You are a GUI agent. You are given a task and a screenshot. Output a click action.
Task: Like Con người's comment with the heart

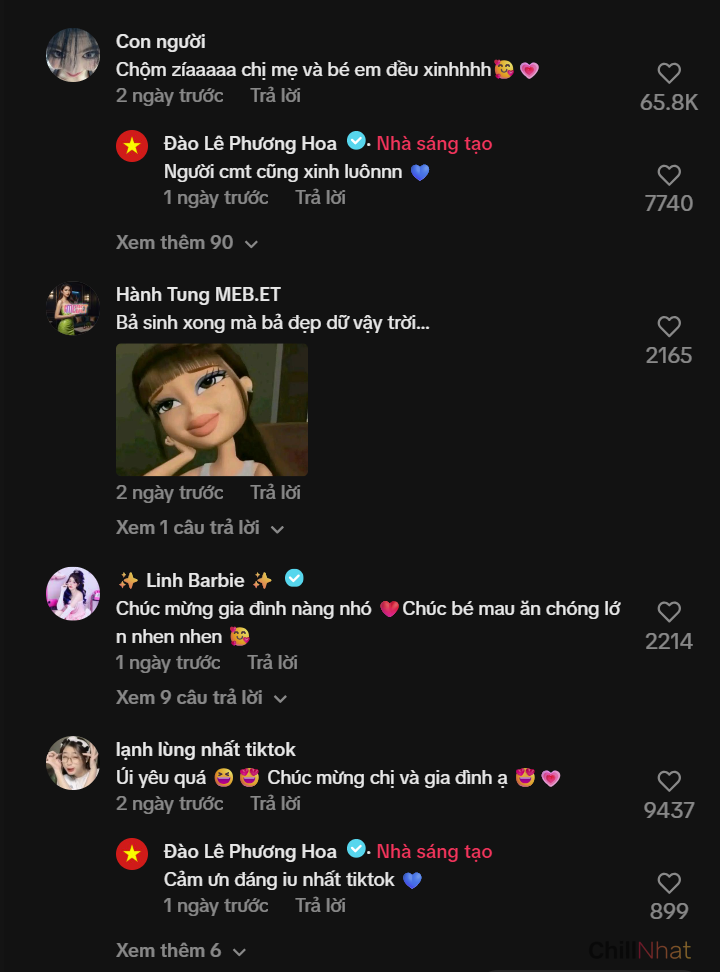point(669,73)
